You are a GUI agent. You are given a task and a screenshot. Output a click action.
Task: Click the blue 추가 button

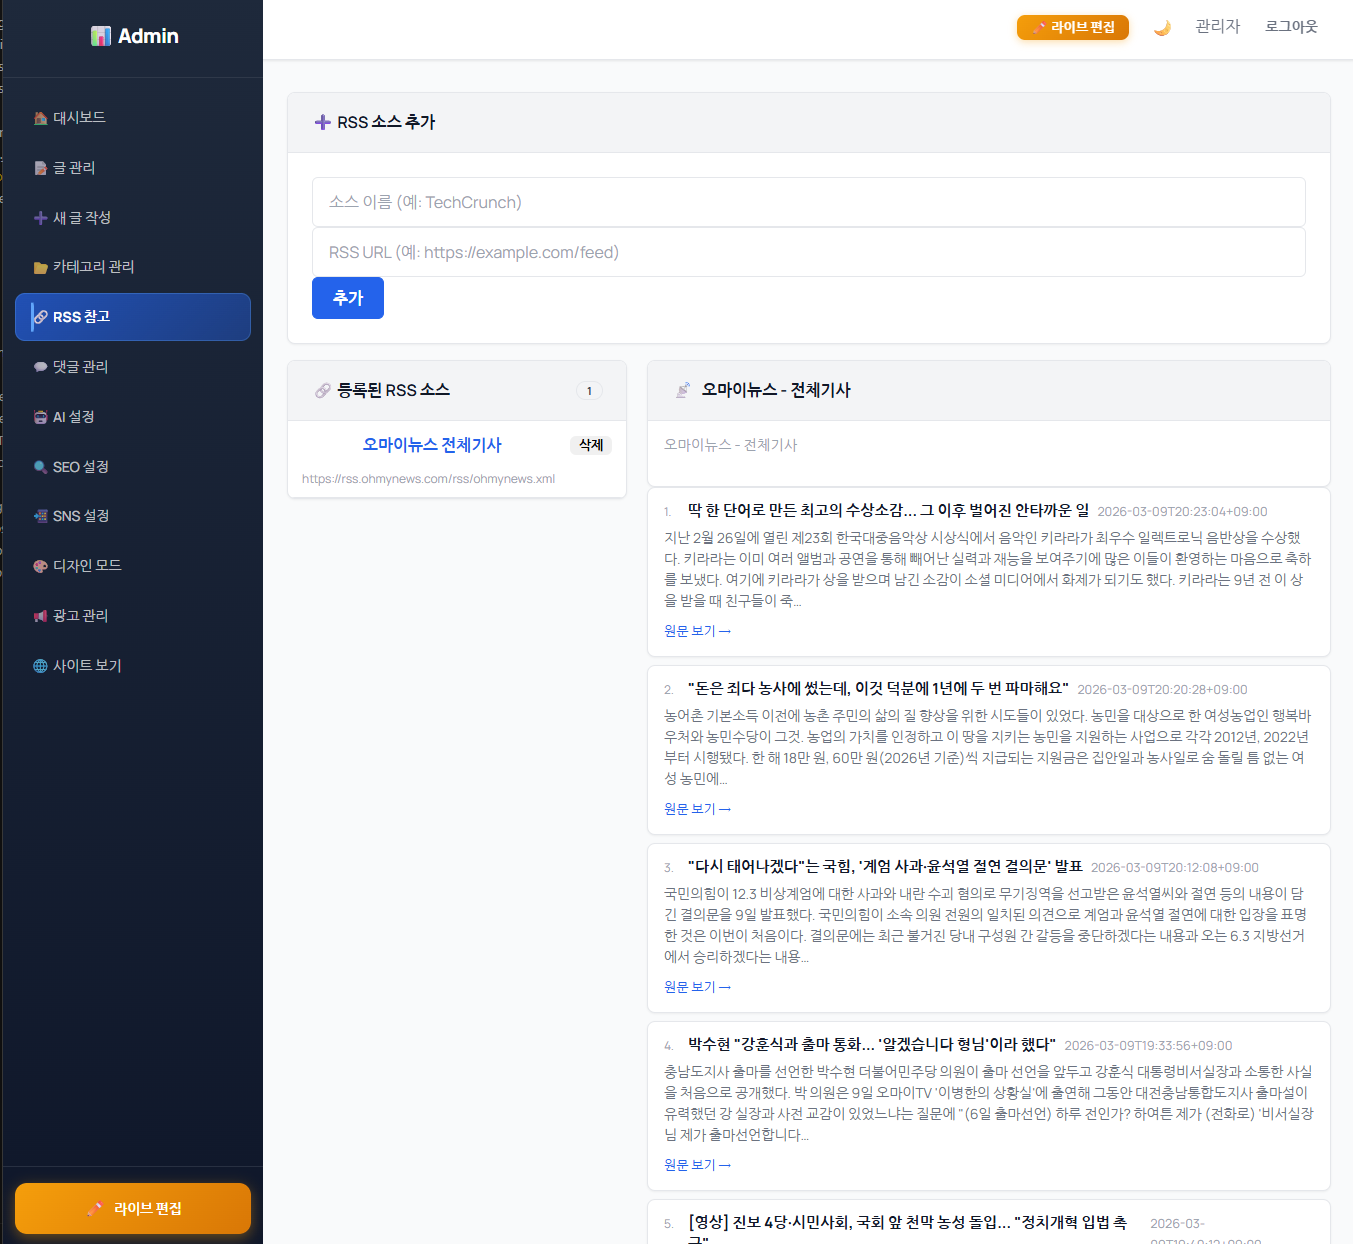347,298
